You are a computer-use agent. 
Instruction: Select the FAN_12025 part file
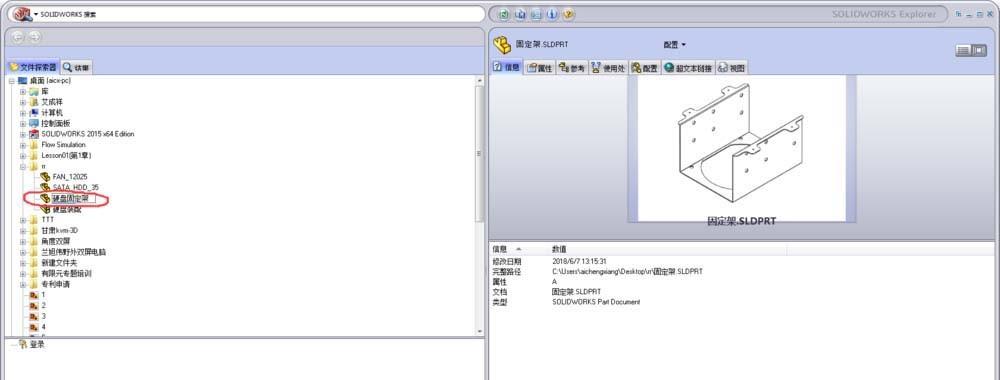tap(70, 177)
